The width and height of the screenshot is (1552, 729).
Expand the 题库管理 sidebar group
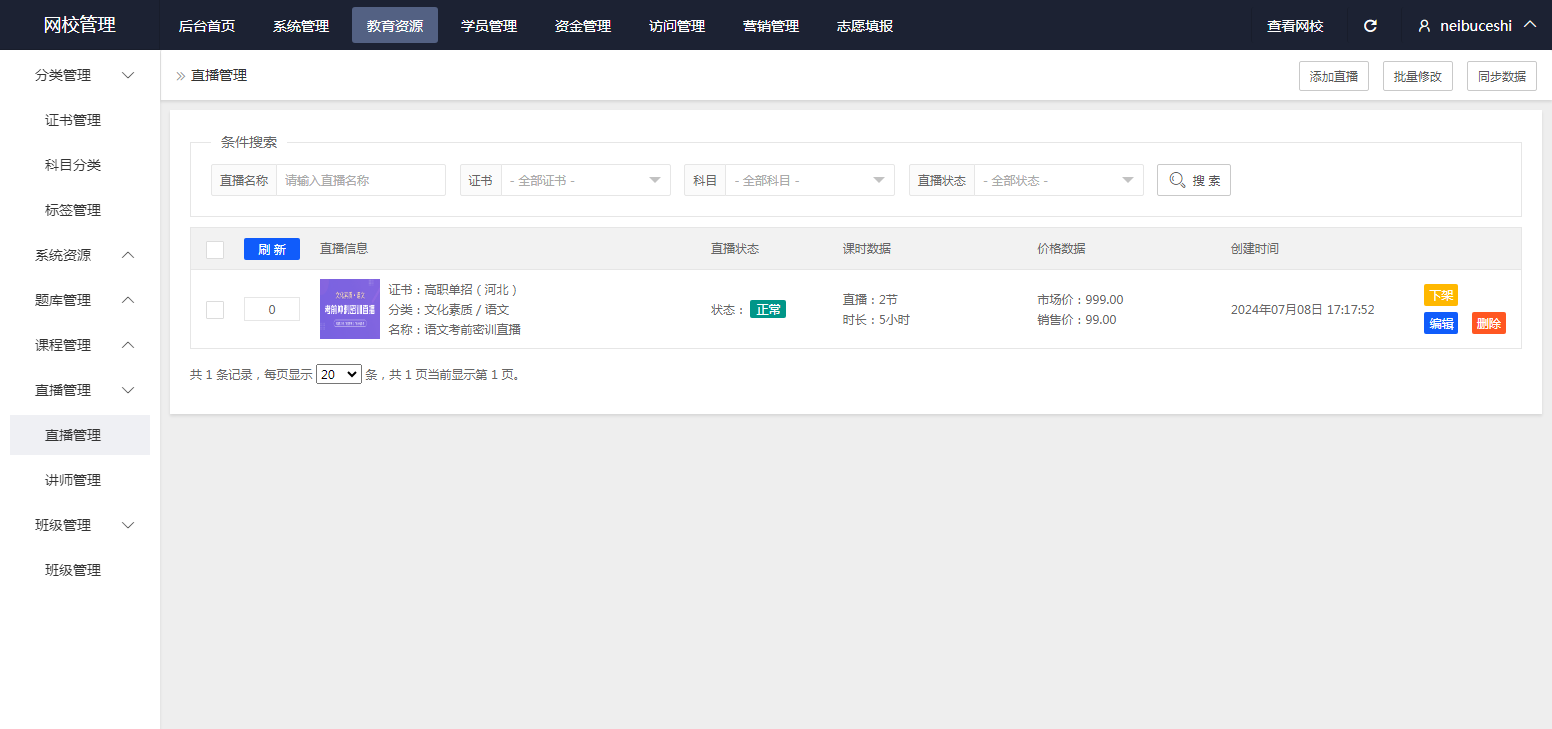coord(128,300)
